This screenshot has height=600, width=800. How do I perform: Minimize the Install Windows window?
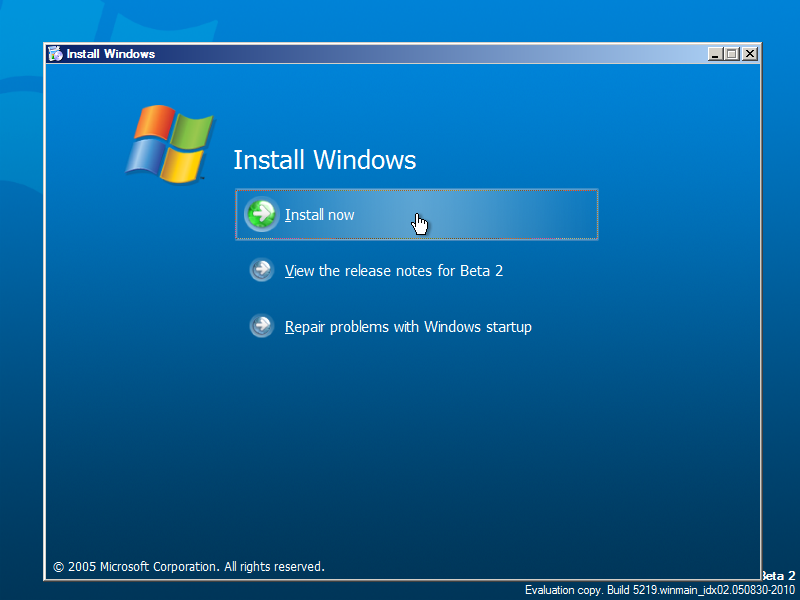click(x=715, y=54)
